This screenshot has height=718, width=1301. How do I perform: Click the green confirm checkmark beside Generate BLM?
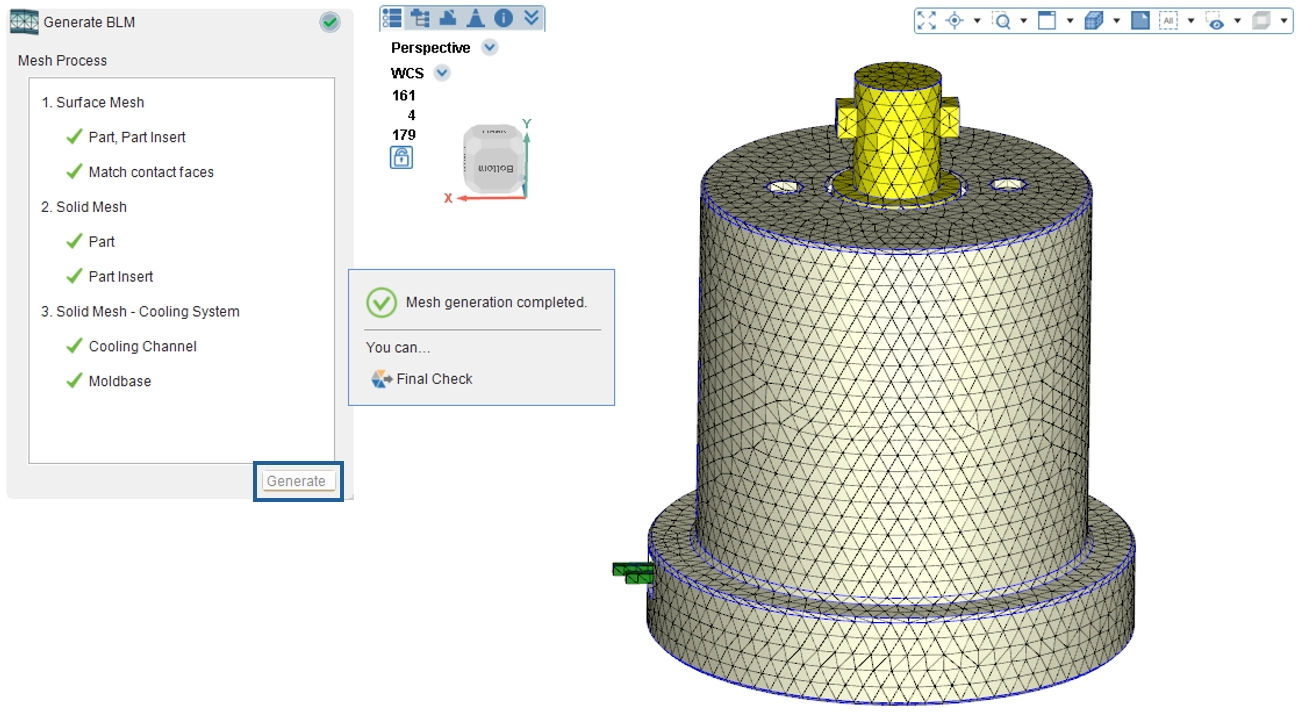[329, 22]
